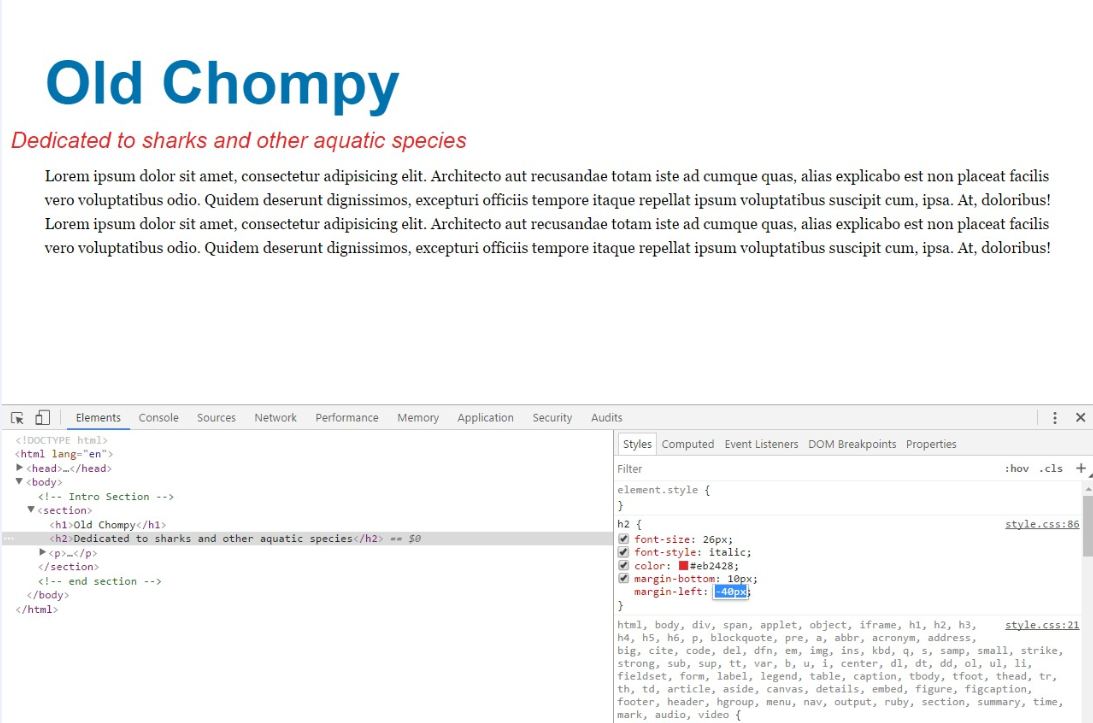
Task: Select the h1 Old Chompy DOM node
Action: (107, 525)
